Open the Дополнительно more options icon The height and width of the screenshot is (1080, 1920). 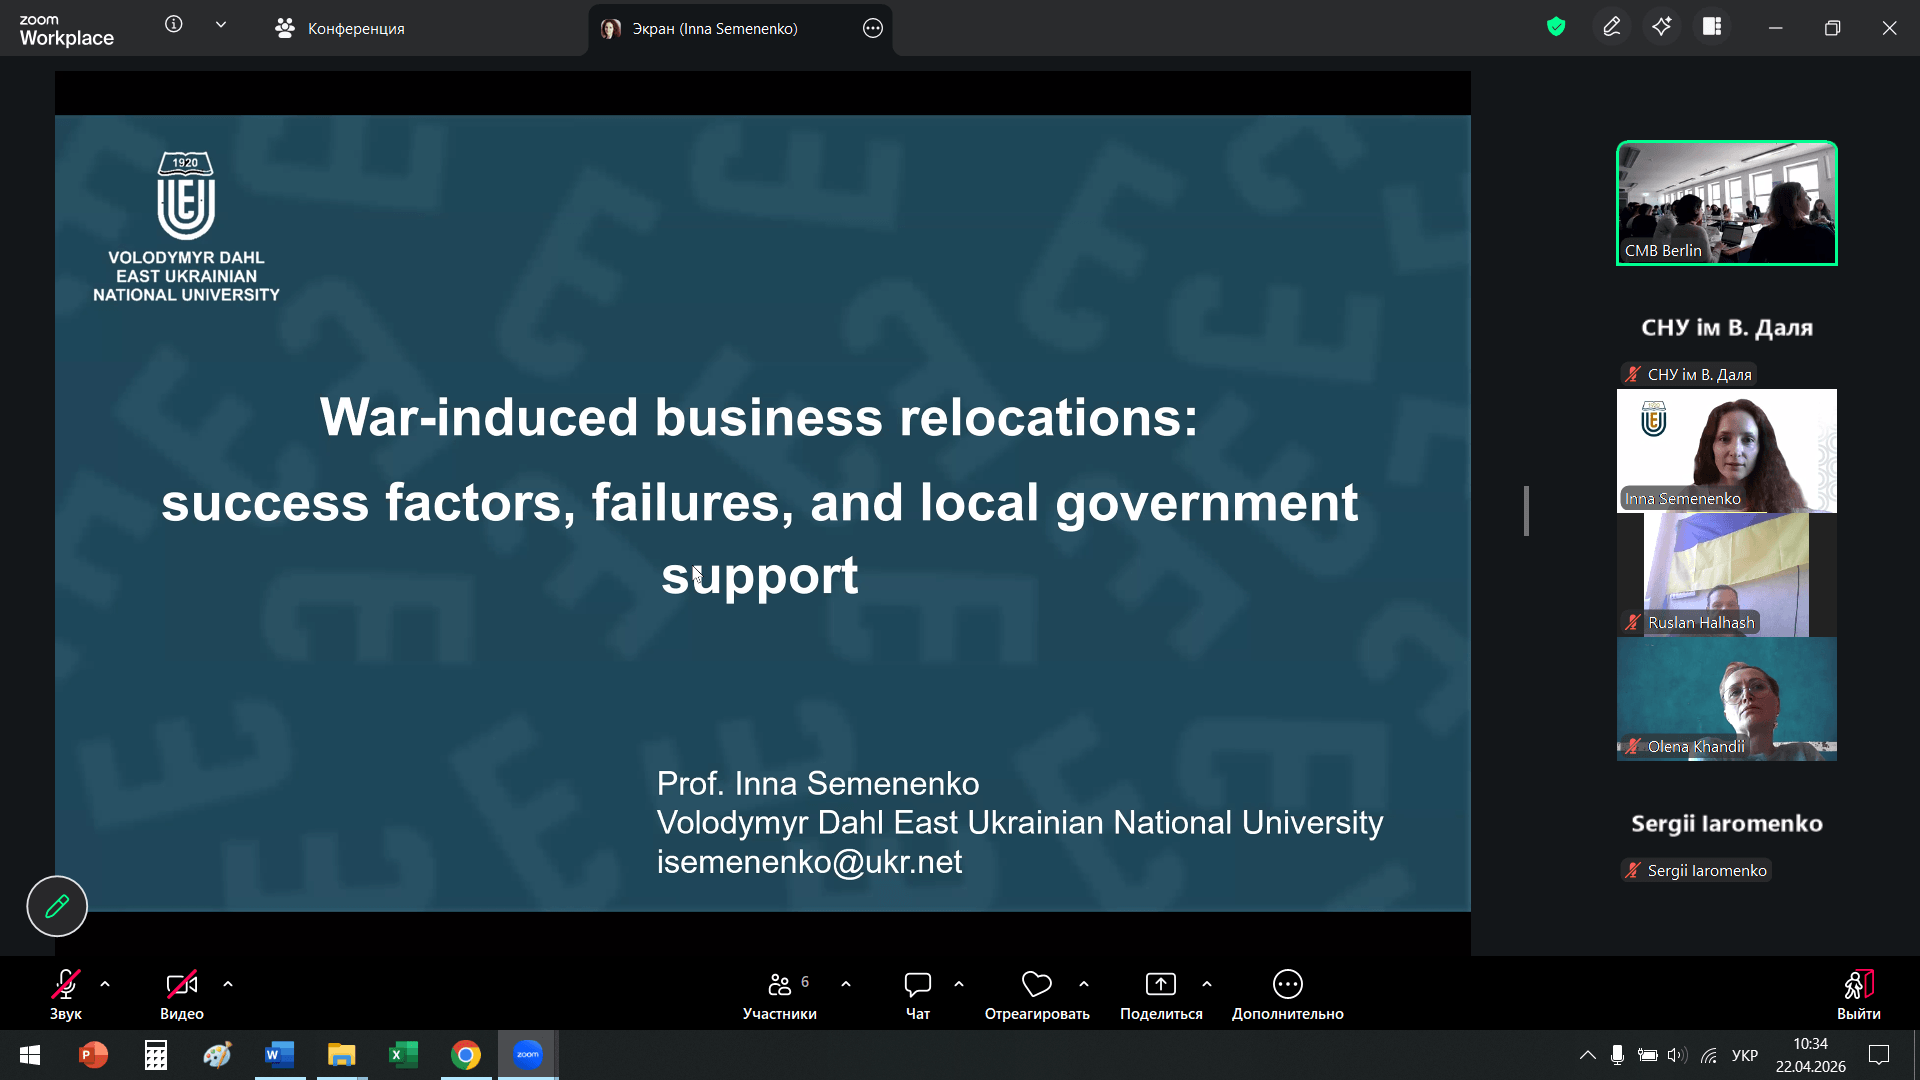[x=1287, y=985]
